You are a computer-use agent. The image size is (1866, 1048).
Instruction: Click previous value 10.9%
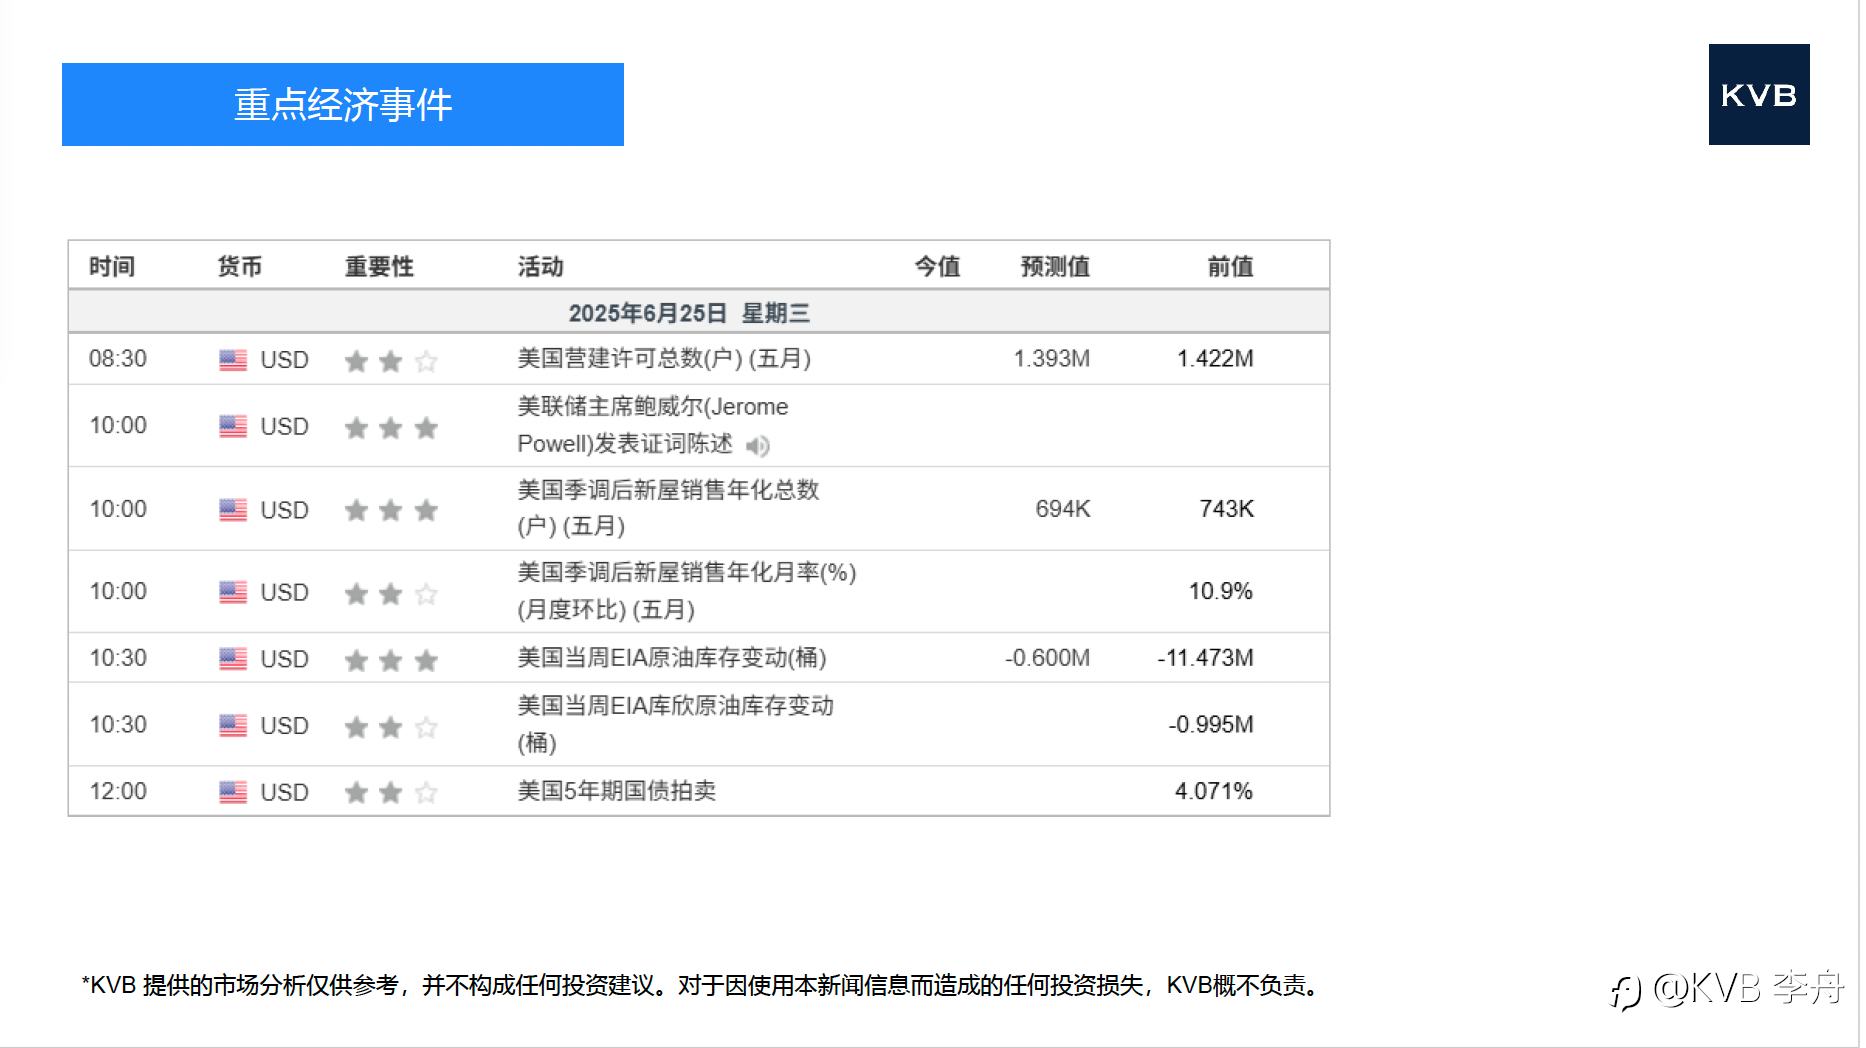click(x=1220, y=591)
